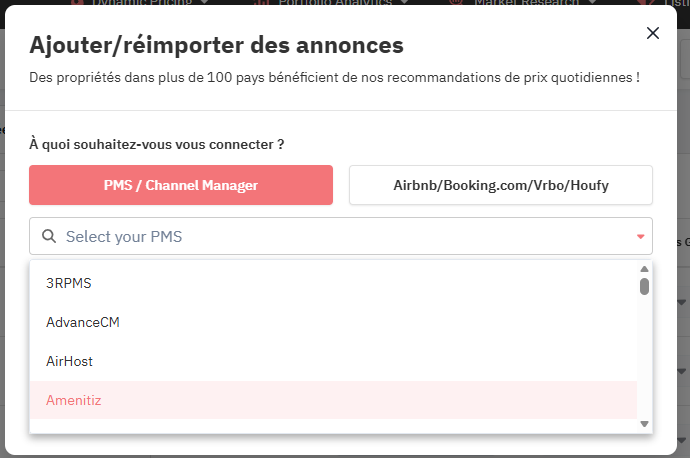The width and height of the screenshot is (690, 458).
Task: Click the PMS list scroll-up arrow
Action: pos(645,269)
